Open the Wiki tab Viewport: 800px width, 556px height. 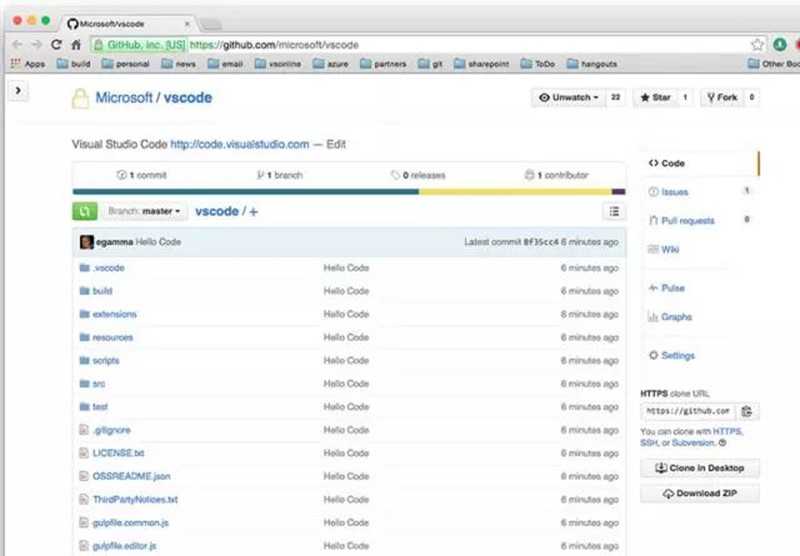(x=663, y=249)
